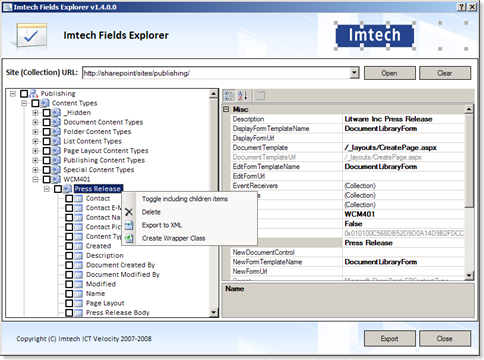Click the Imtech logo in the header
The image size is (484, 360).
[375, 35]
